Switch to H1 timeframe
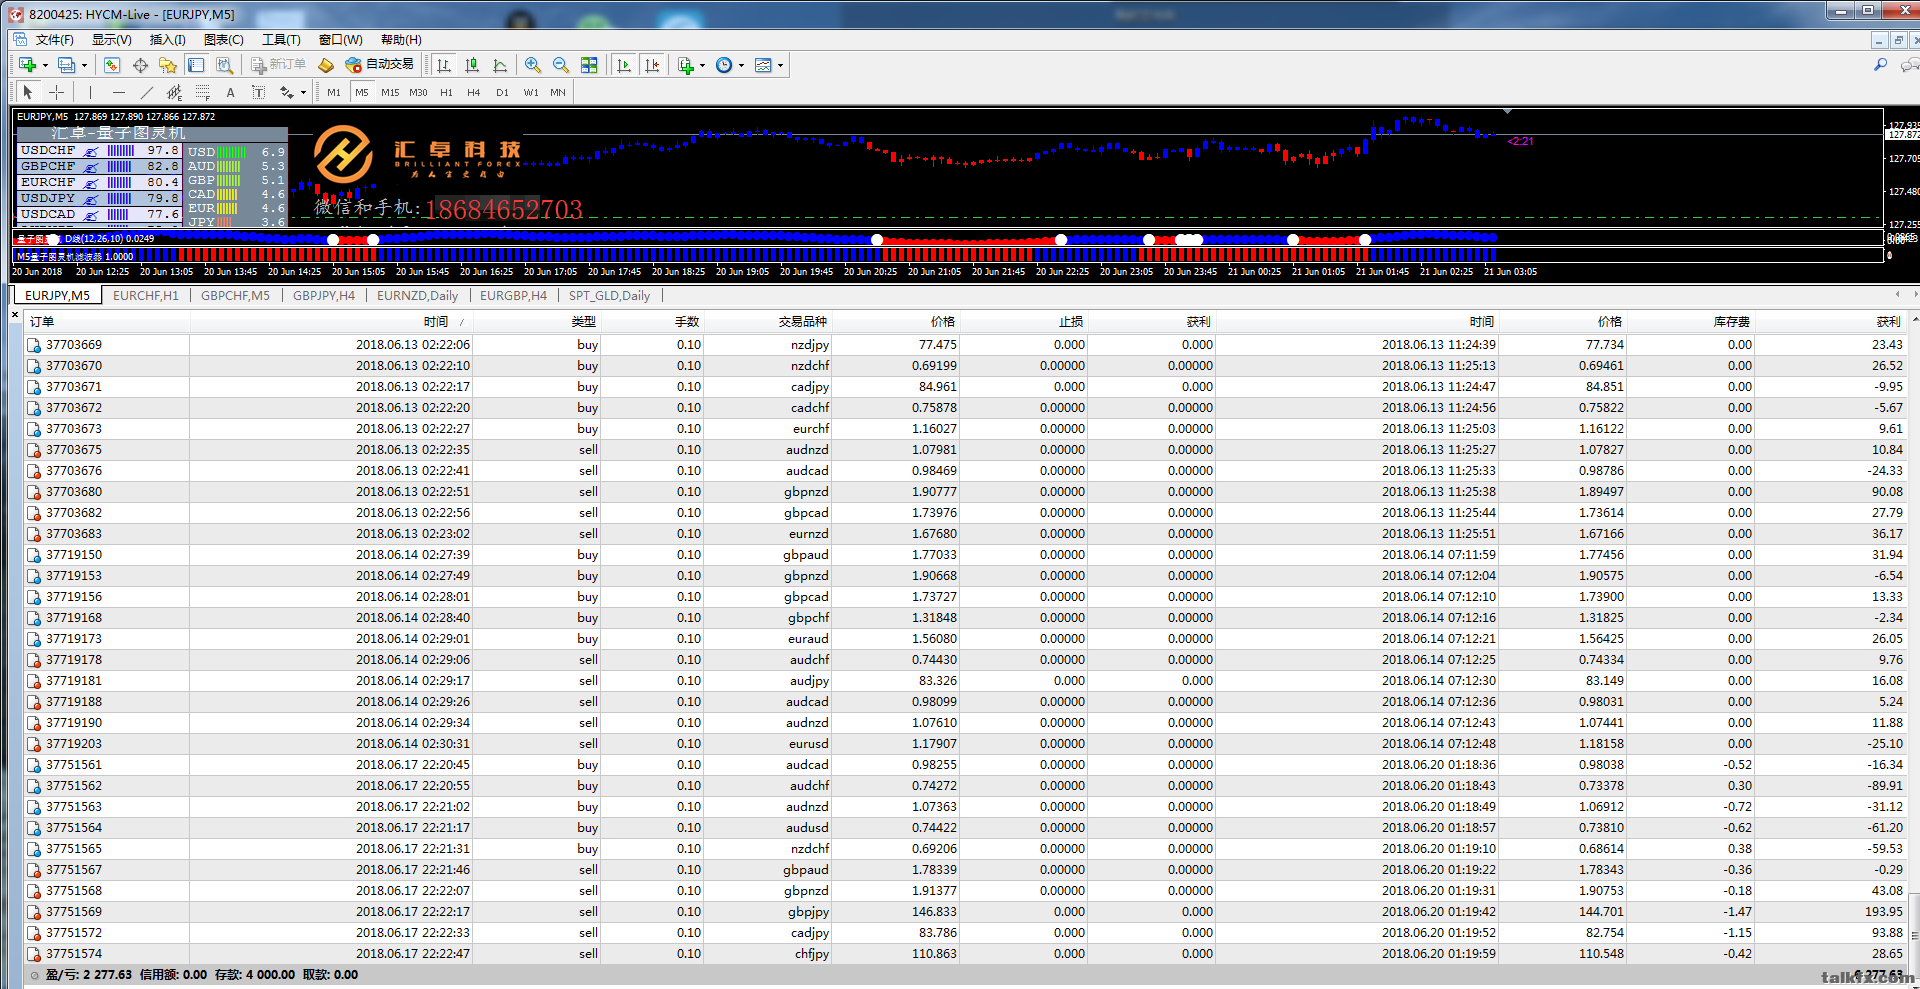This screenshot has height=989, width=1920. (446, 92)
